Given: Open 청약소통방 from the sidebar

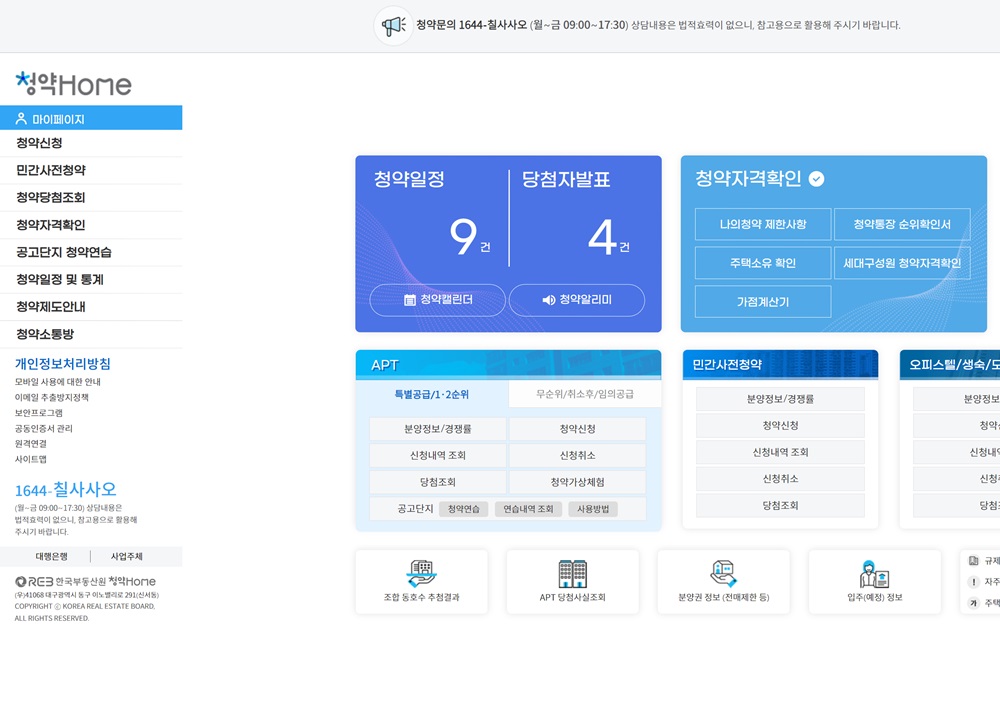Looking at the screenshot, I should (x=45, y=335).
